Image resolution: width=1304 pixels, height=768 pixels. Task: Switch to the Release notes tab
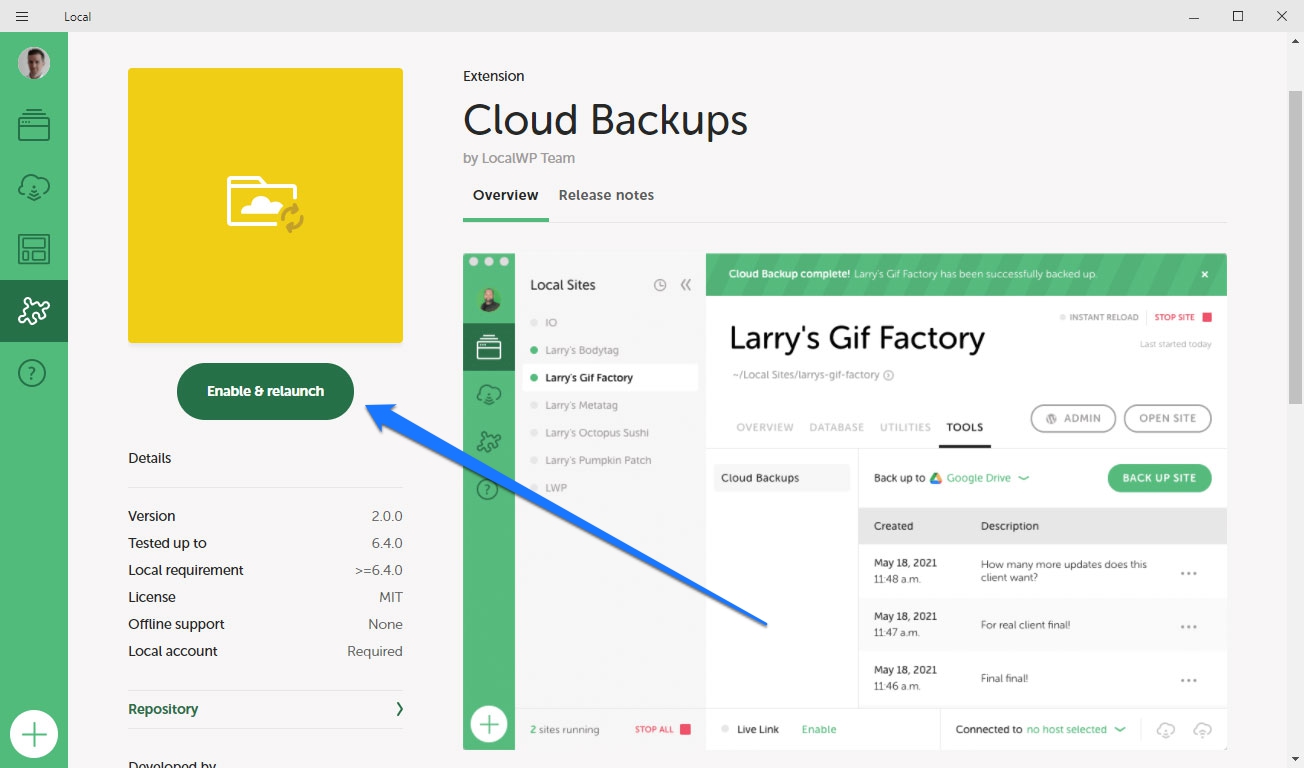point(606,196)
